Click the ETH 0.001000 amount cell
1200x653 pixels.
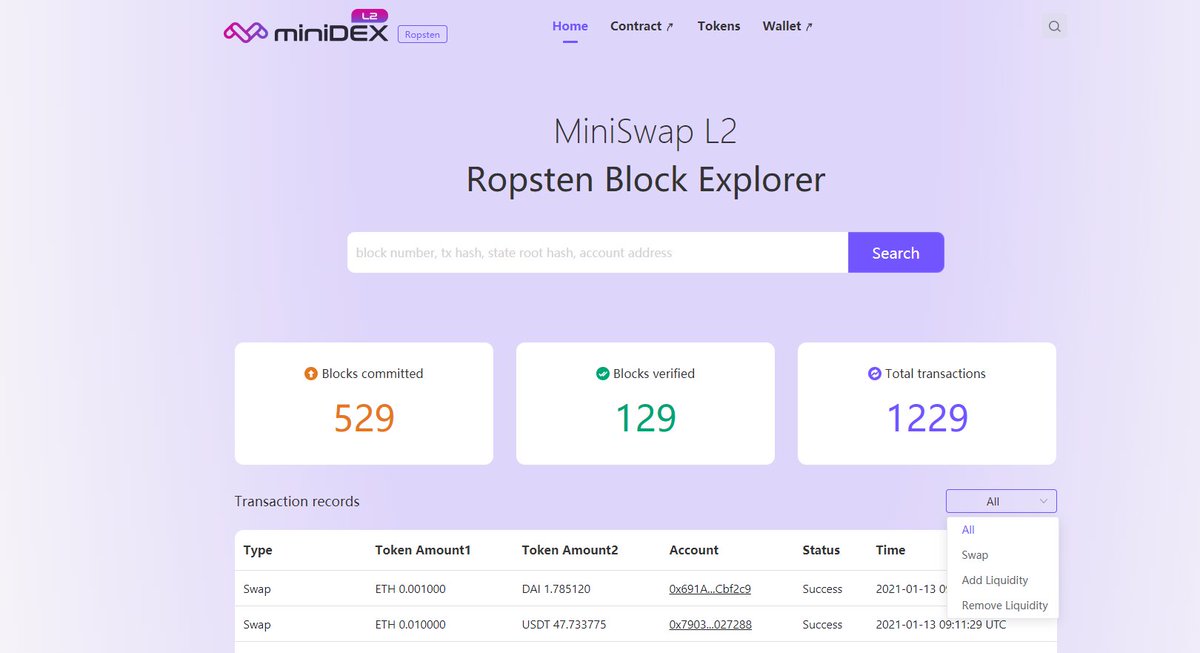coord(410,589)
